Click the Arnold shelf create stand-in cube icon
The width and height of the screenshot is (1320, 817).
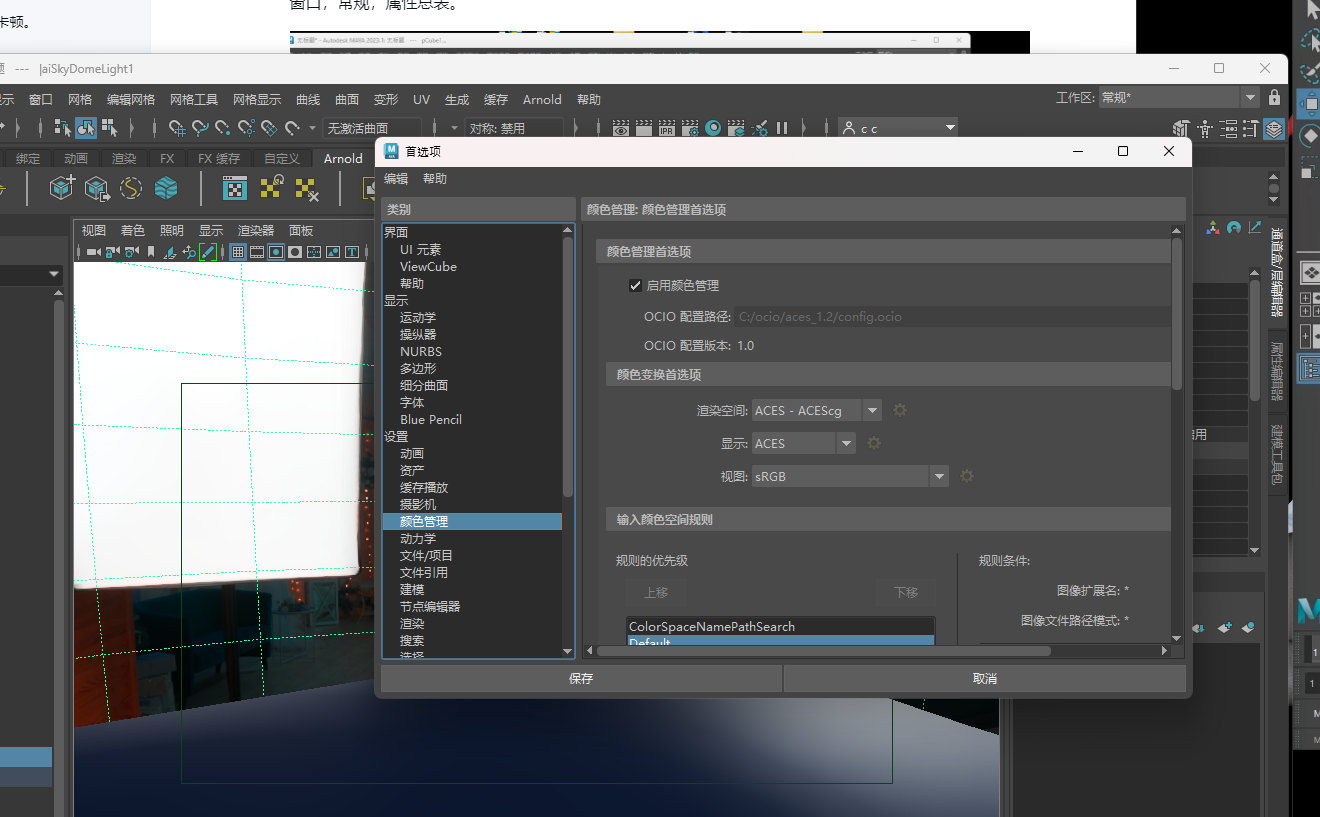pyautogui.click(x=62, y=187)
